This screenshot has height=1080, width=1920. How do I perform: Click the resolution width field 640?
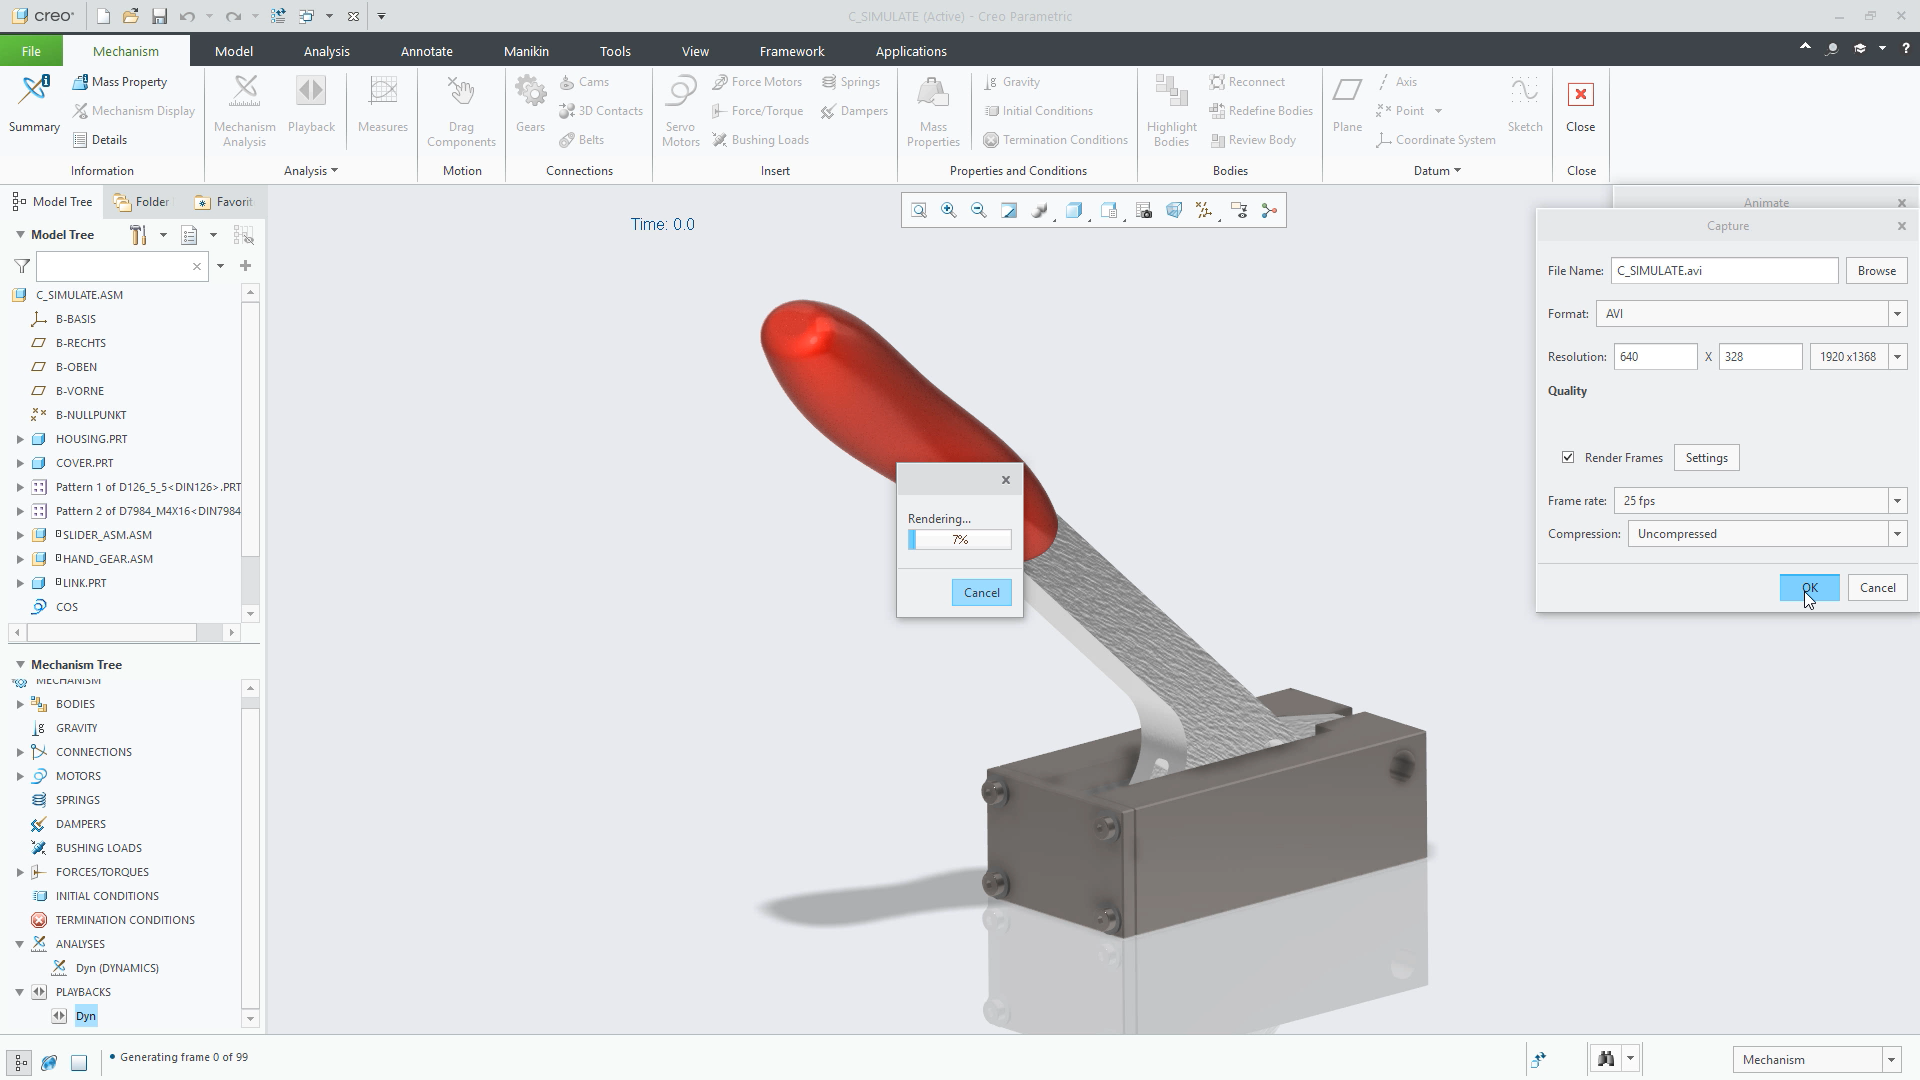click(x=1655, y=357)
